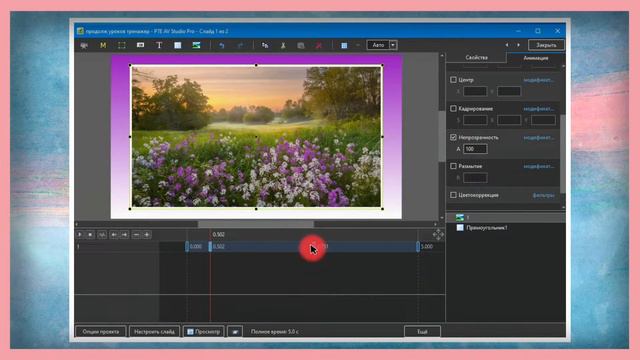The image size is (640, 360).
Task: Add an image object from the toolbar
Action: click(x=196, y=45)
